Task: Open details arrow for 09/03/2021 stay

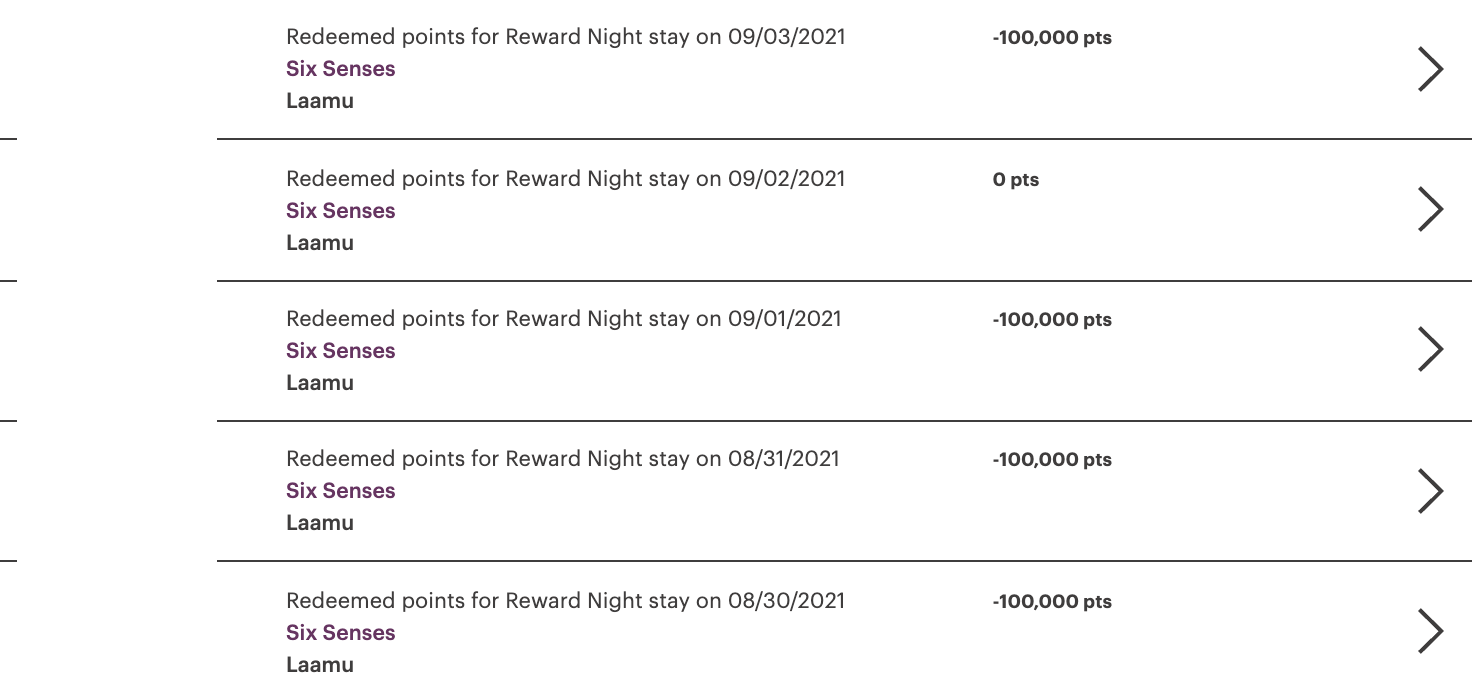Action: (1431, 69)
